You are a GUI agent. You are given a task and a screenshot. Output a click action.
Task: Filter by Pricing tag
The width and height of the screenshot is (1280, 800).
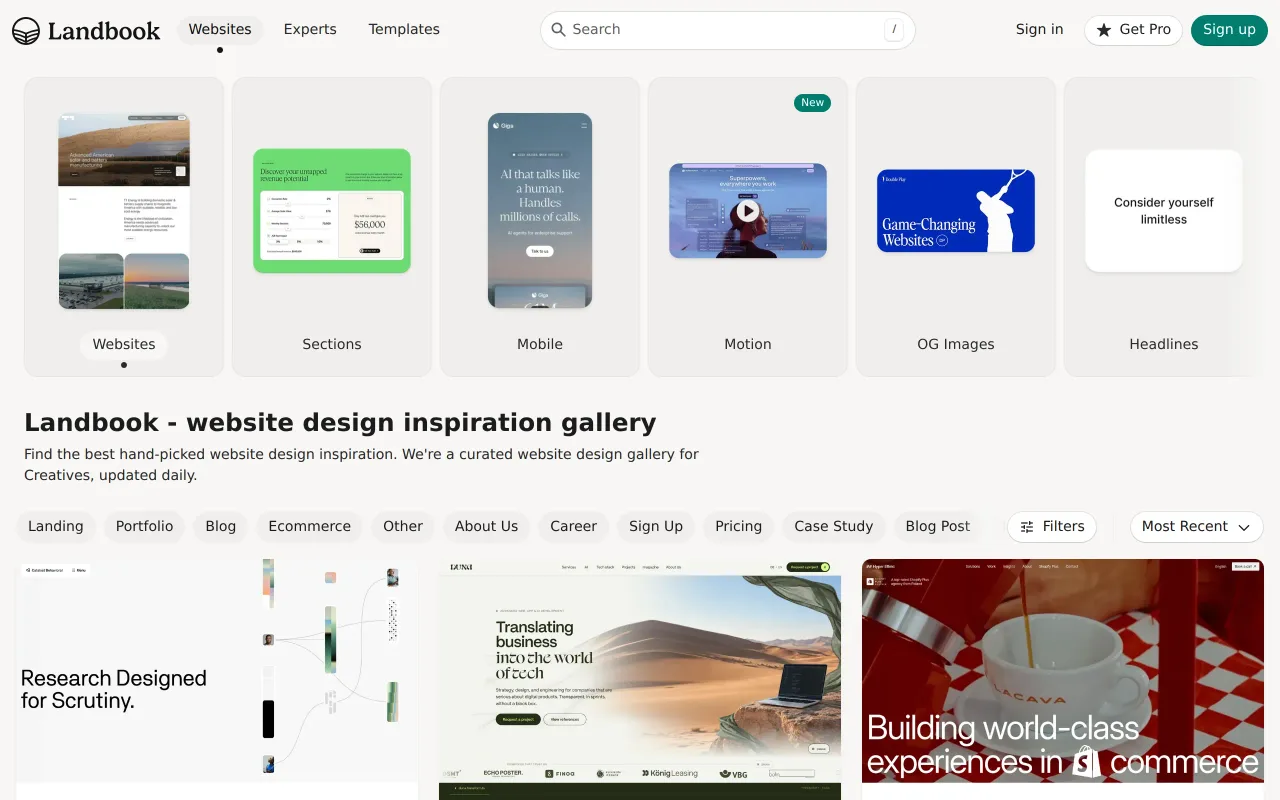pyautogui.click(x=739, y=527)
